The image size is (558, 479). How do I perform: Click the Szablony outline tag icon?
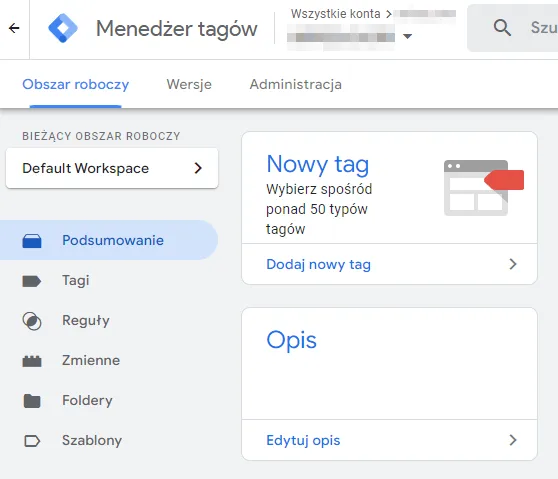tap(32, 441)
